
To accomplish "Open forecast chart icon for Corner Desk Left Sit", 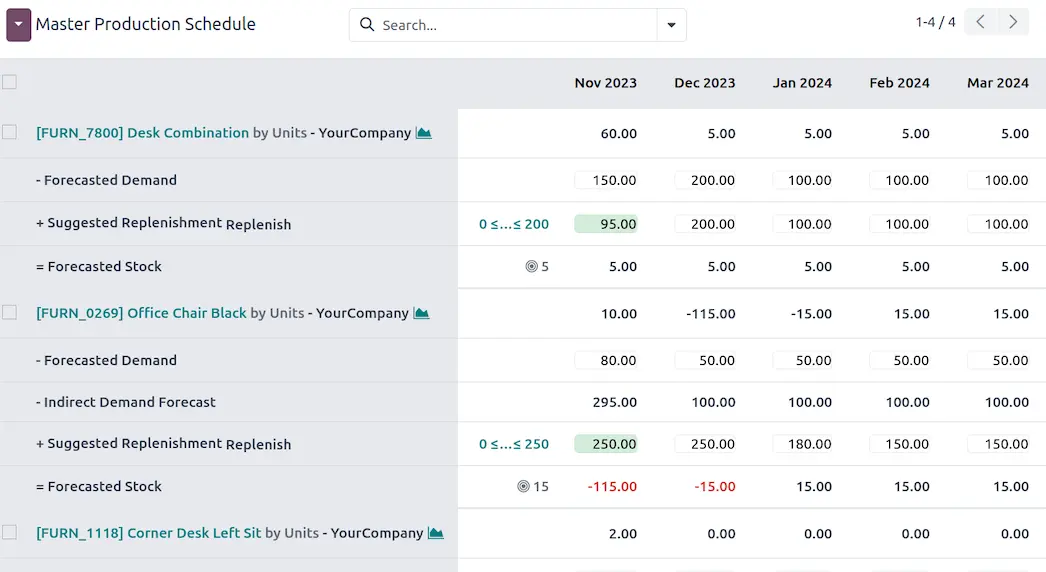I will click(x=435, y=533).
